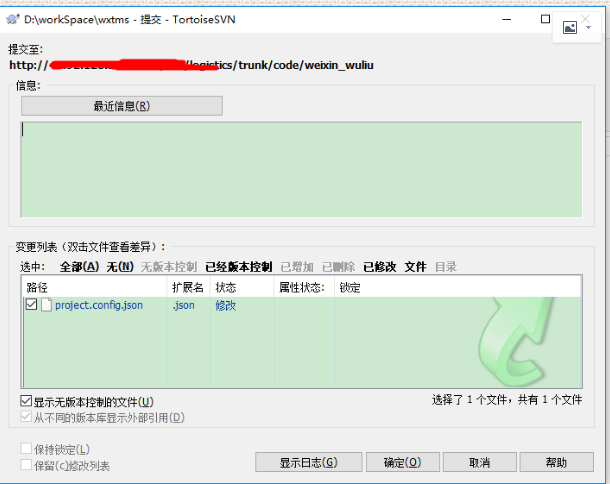
Task: Toggle 保留(c)修改列表 checkbox
Action: 26,465
